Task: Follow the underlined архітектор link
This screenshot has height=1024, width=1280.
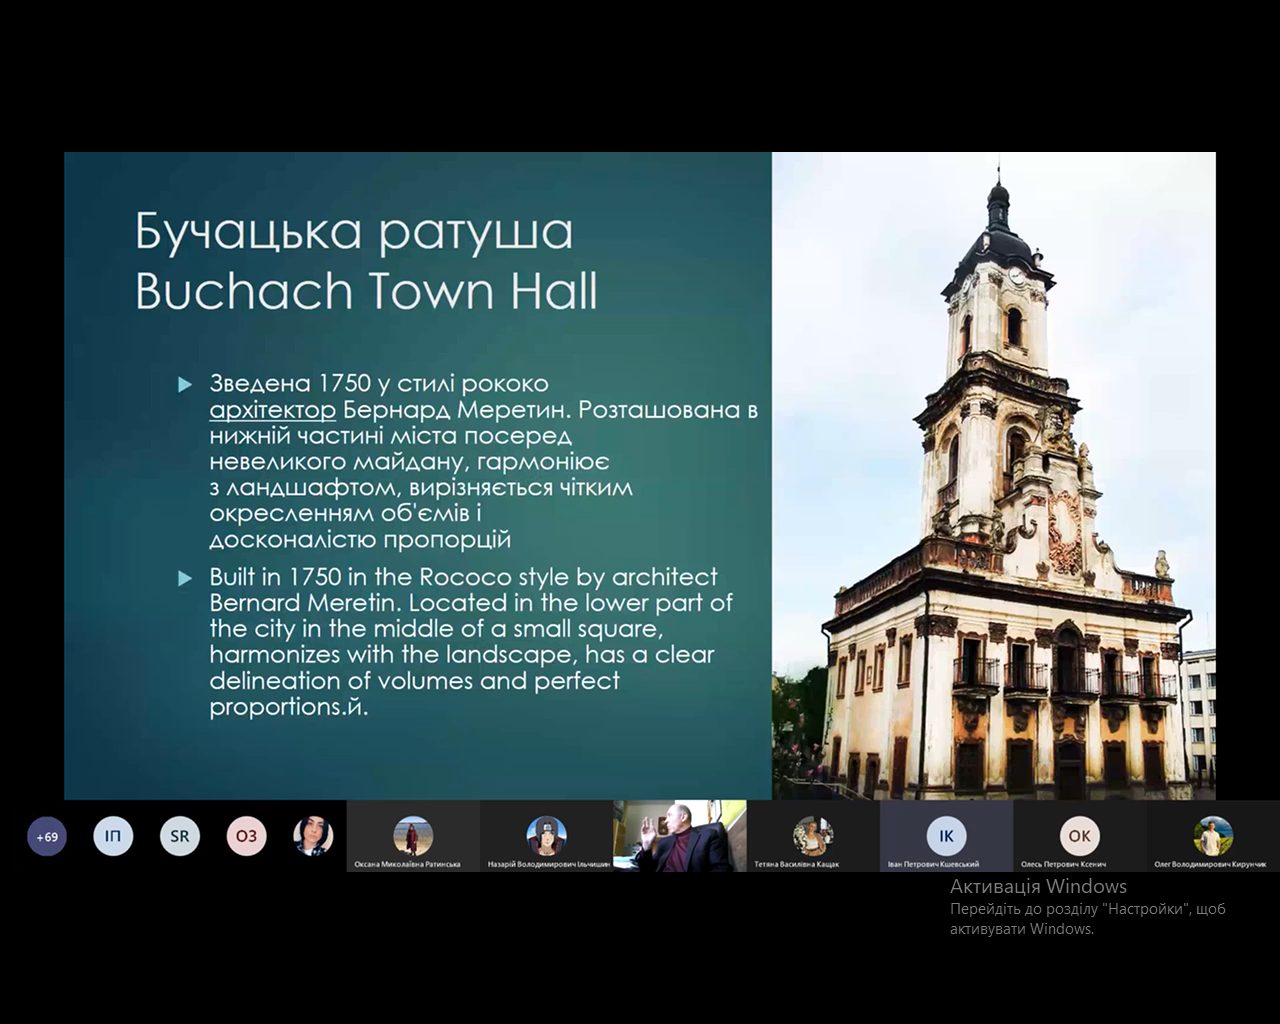Action: (272, 410)
